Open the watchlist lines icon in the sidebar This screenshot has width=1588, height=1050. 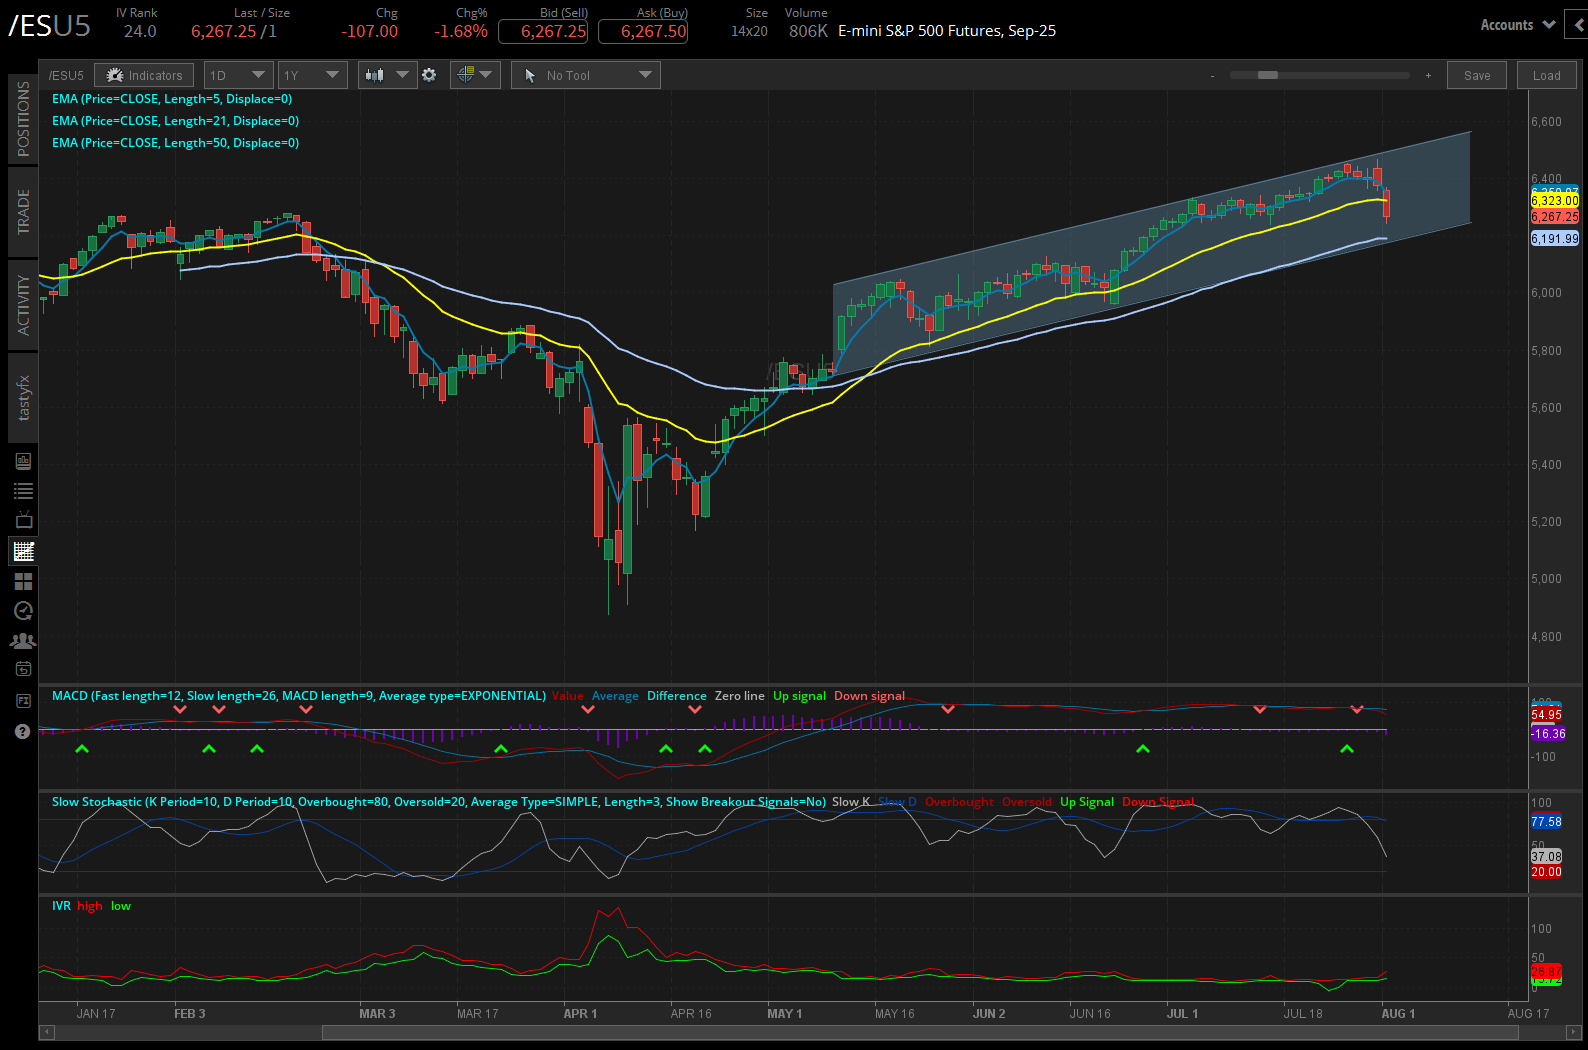click(x=23, y=491)
